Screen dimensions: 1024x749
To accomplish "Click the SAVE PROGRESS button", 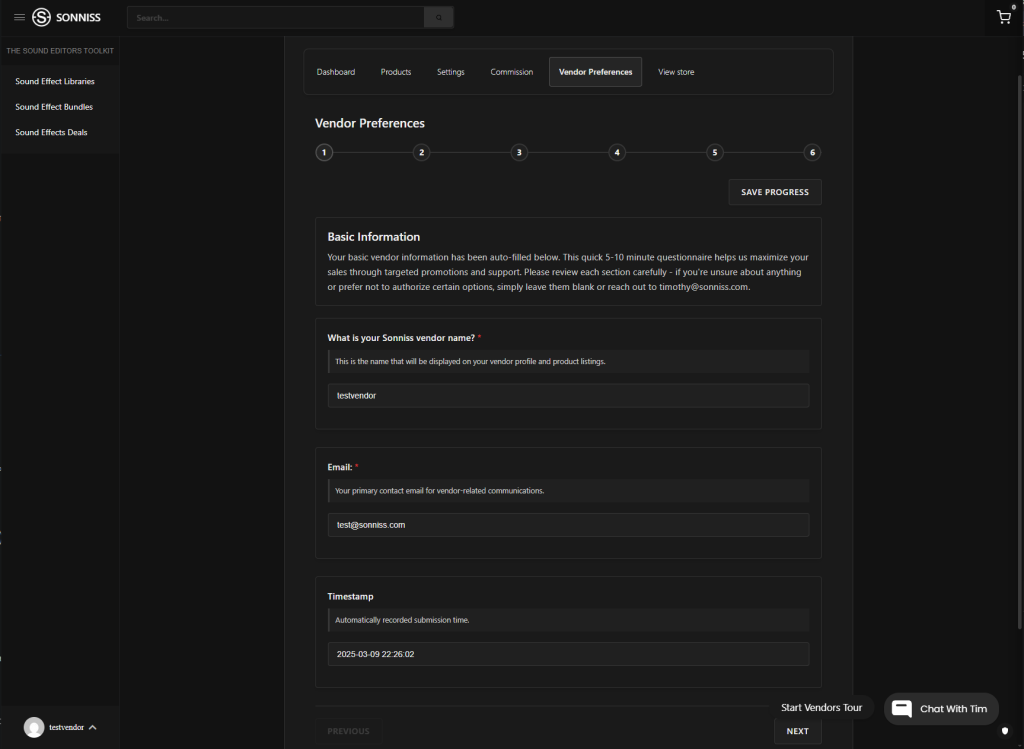I will pos(775,192).
